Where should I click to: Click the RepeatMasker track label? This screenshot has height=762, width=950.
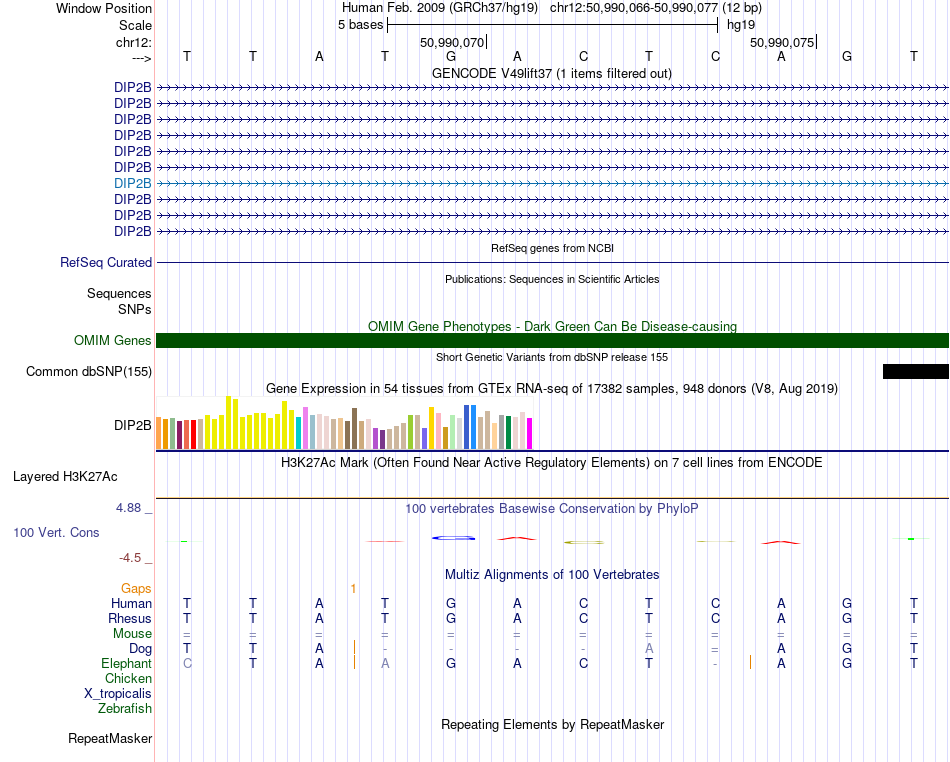(110, 738)
